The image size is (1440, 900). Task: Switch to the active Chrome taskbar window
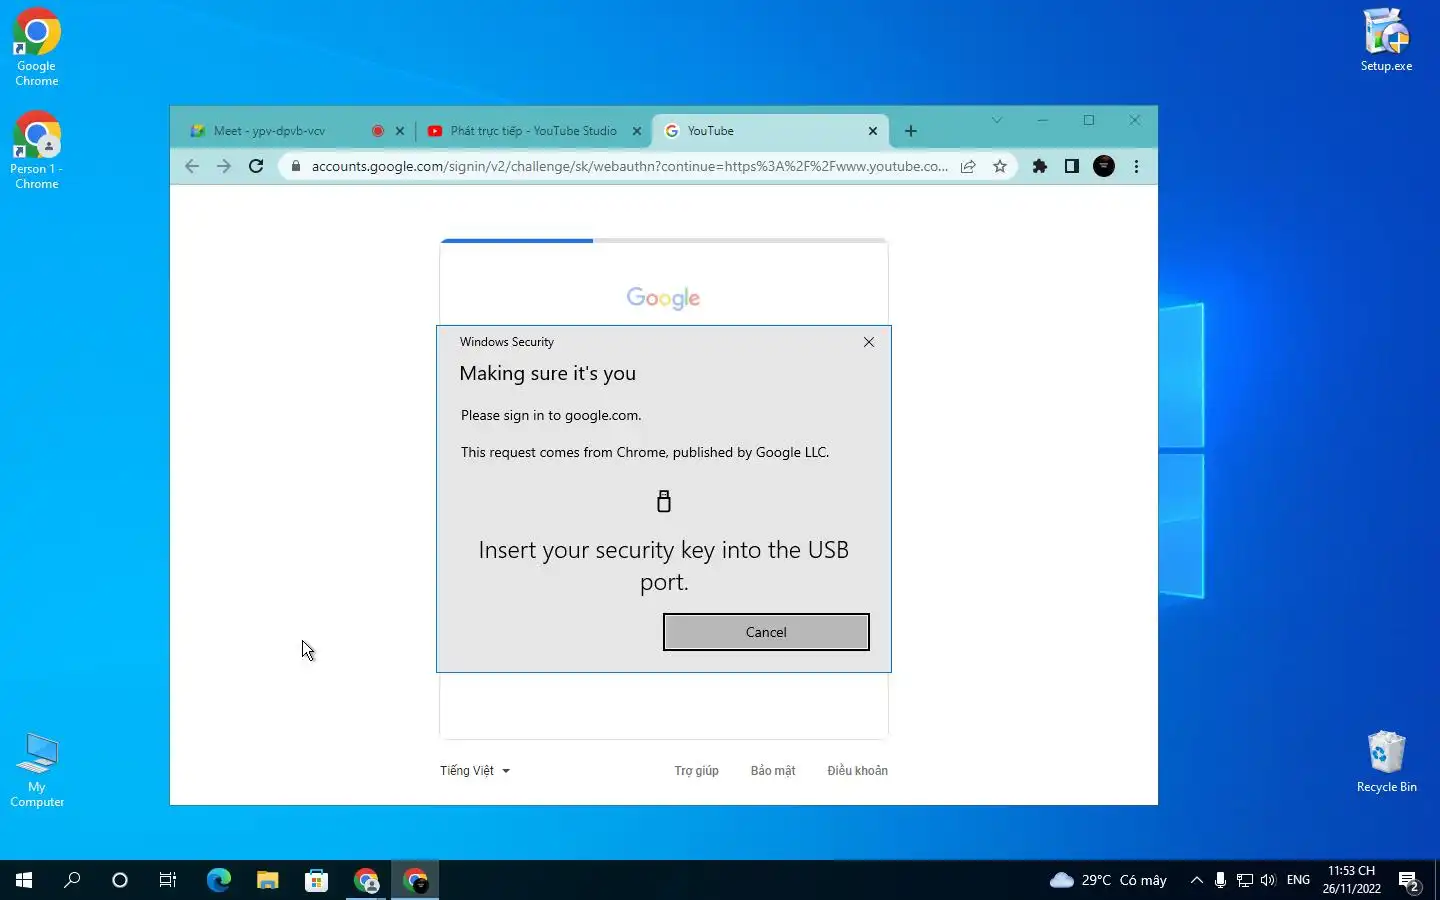(x=415, y=880)
